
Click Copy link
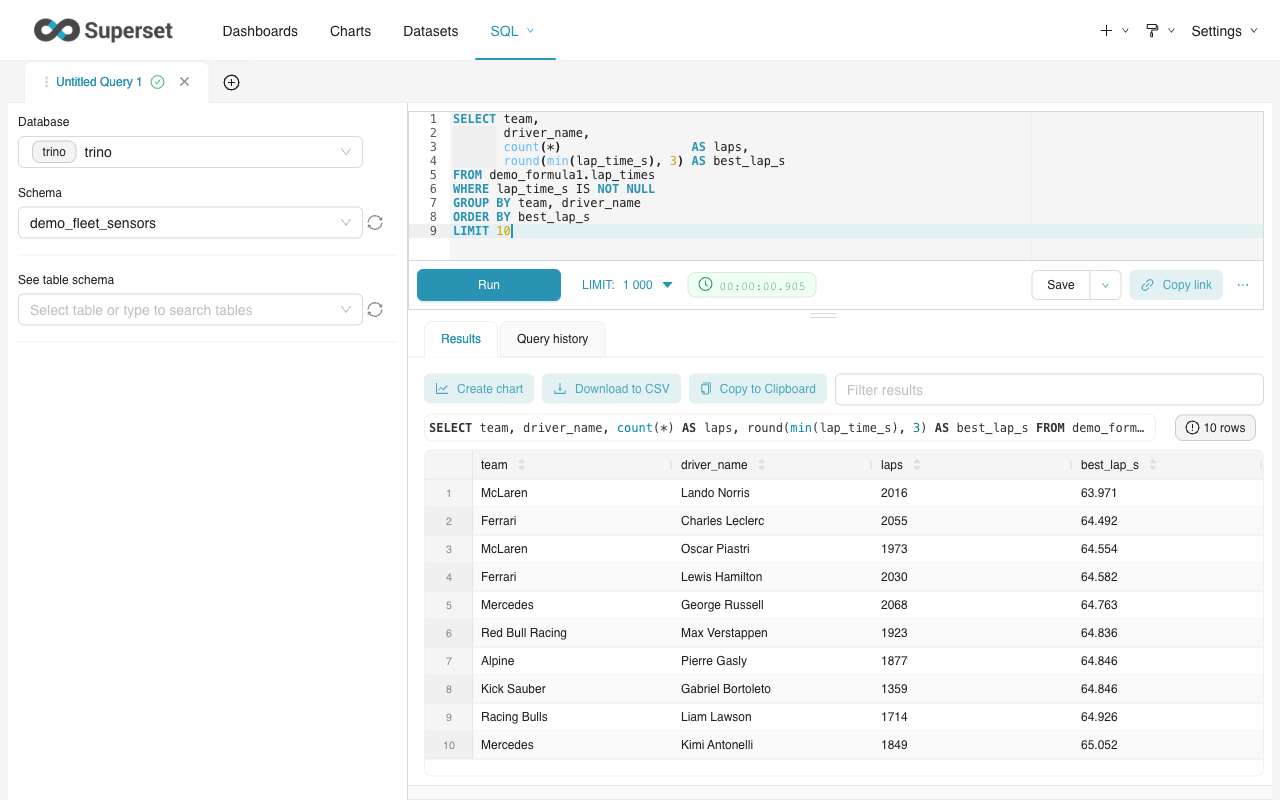pyautogui.click(x=1176, y=285)
